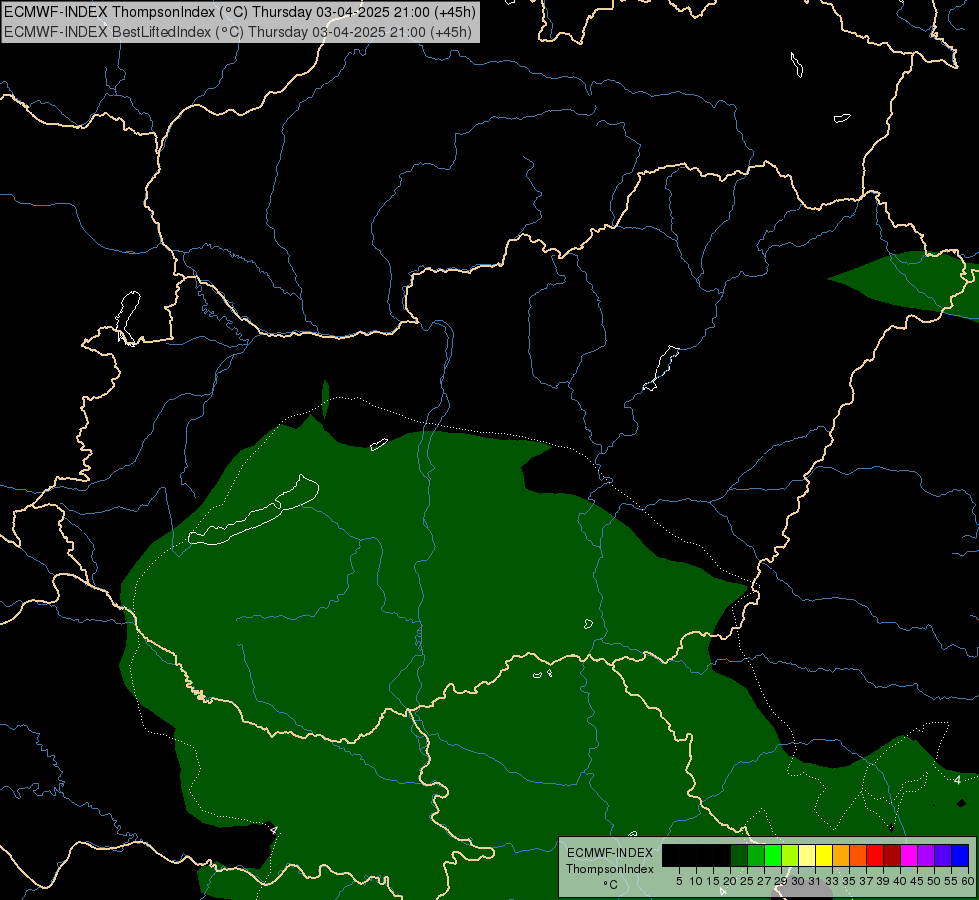This screenshot has width=979, height=900.
Task: Click the "°C" unit label in legend
Action: point(610,884)
